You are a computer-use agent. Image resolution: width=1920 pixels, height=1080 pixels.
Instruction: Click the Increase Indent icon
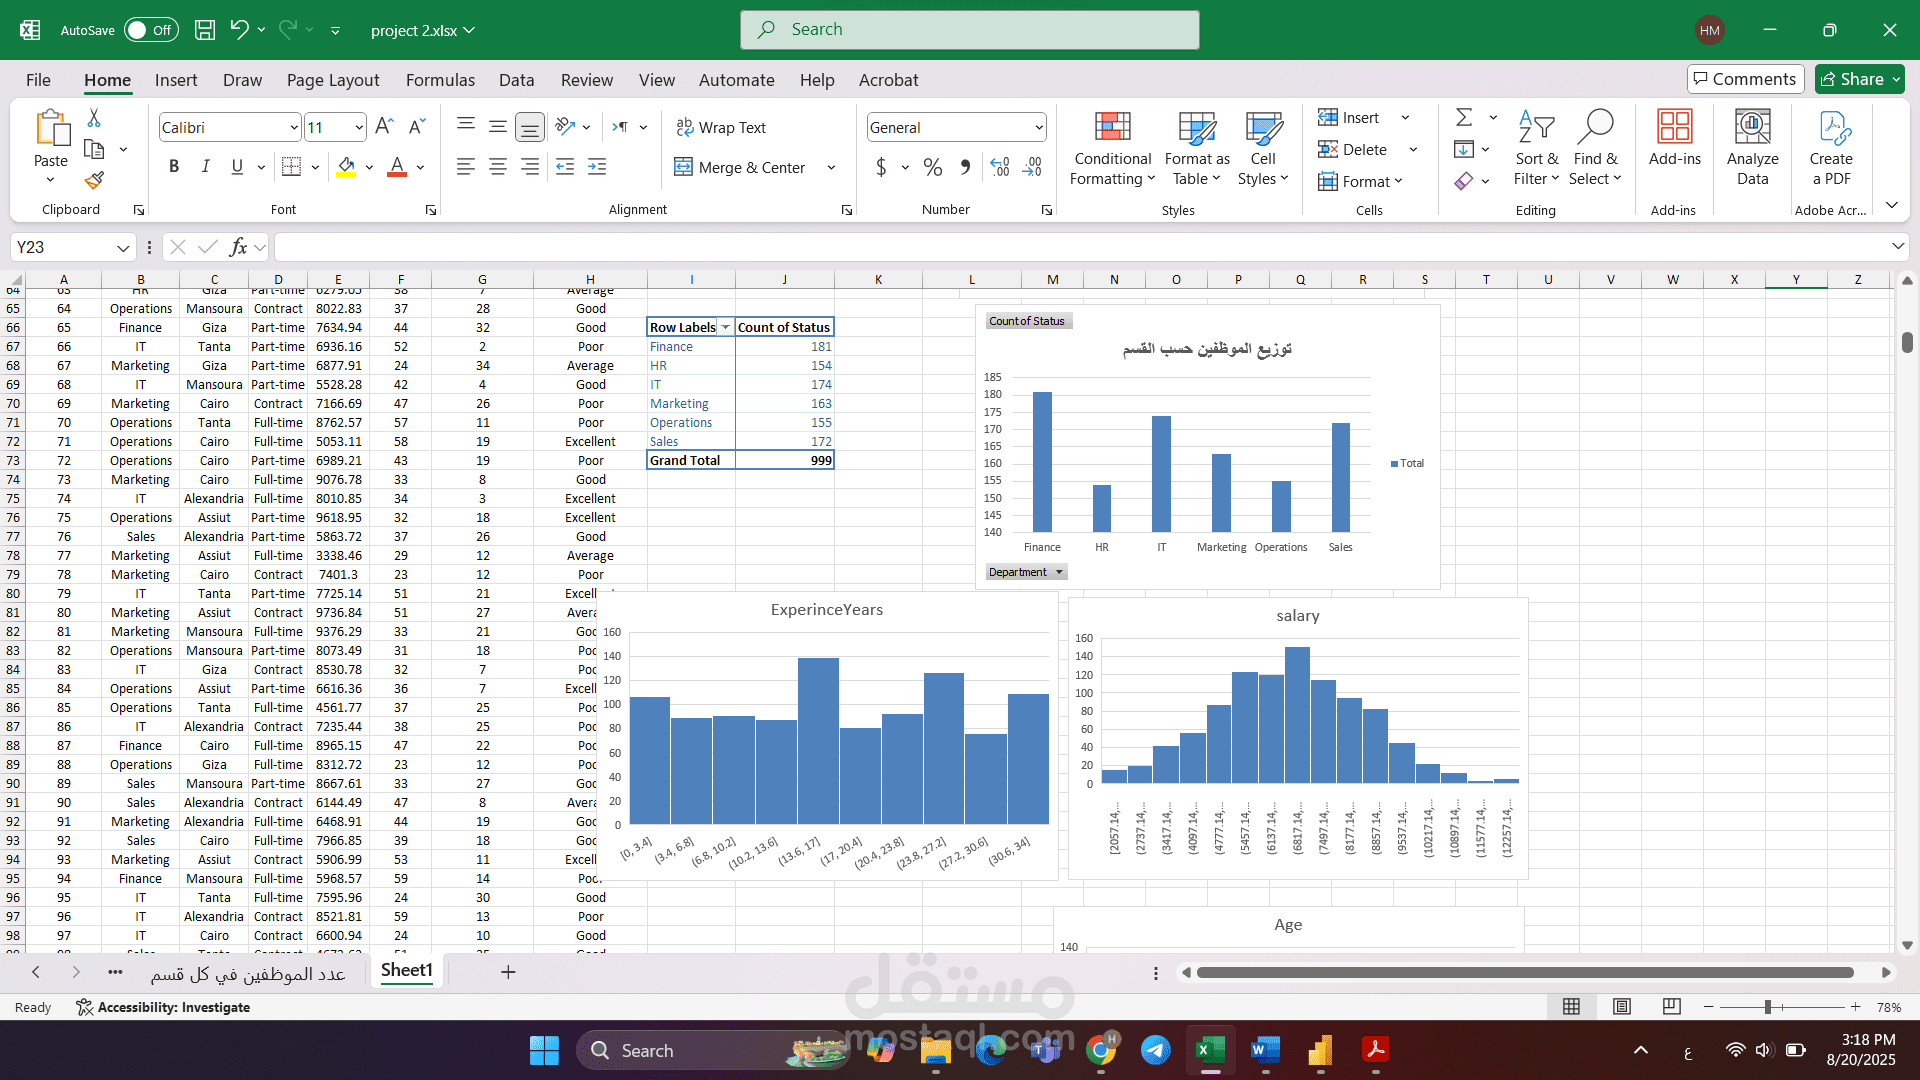pos(597,167)
